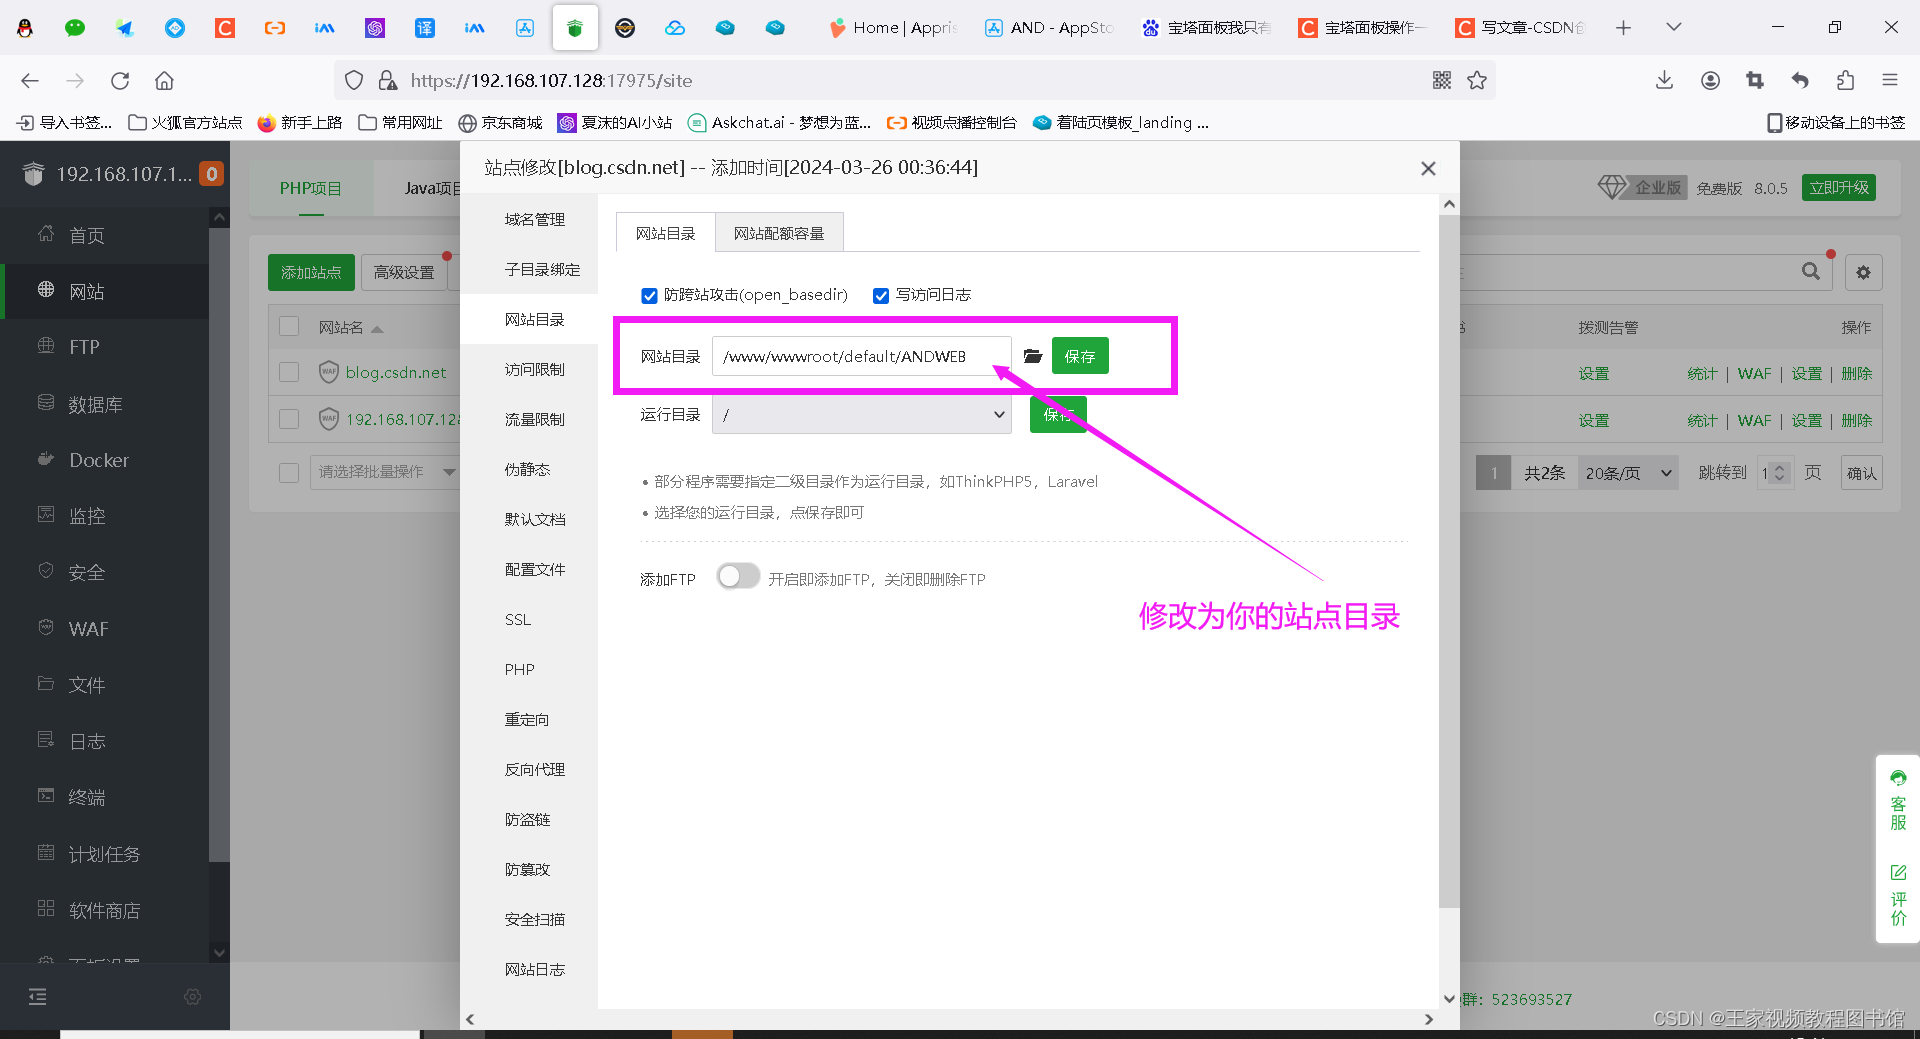Click the QR code icon in address bar
The width and height of the screenshot is (1920, 1039).
(x=1441, y=81)
